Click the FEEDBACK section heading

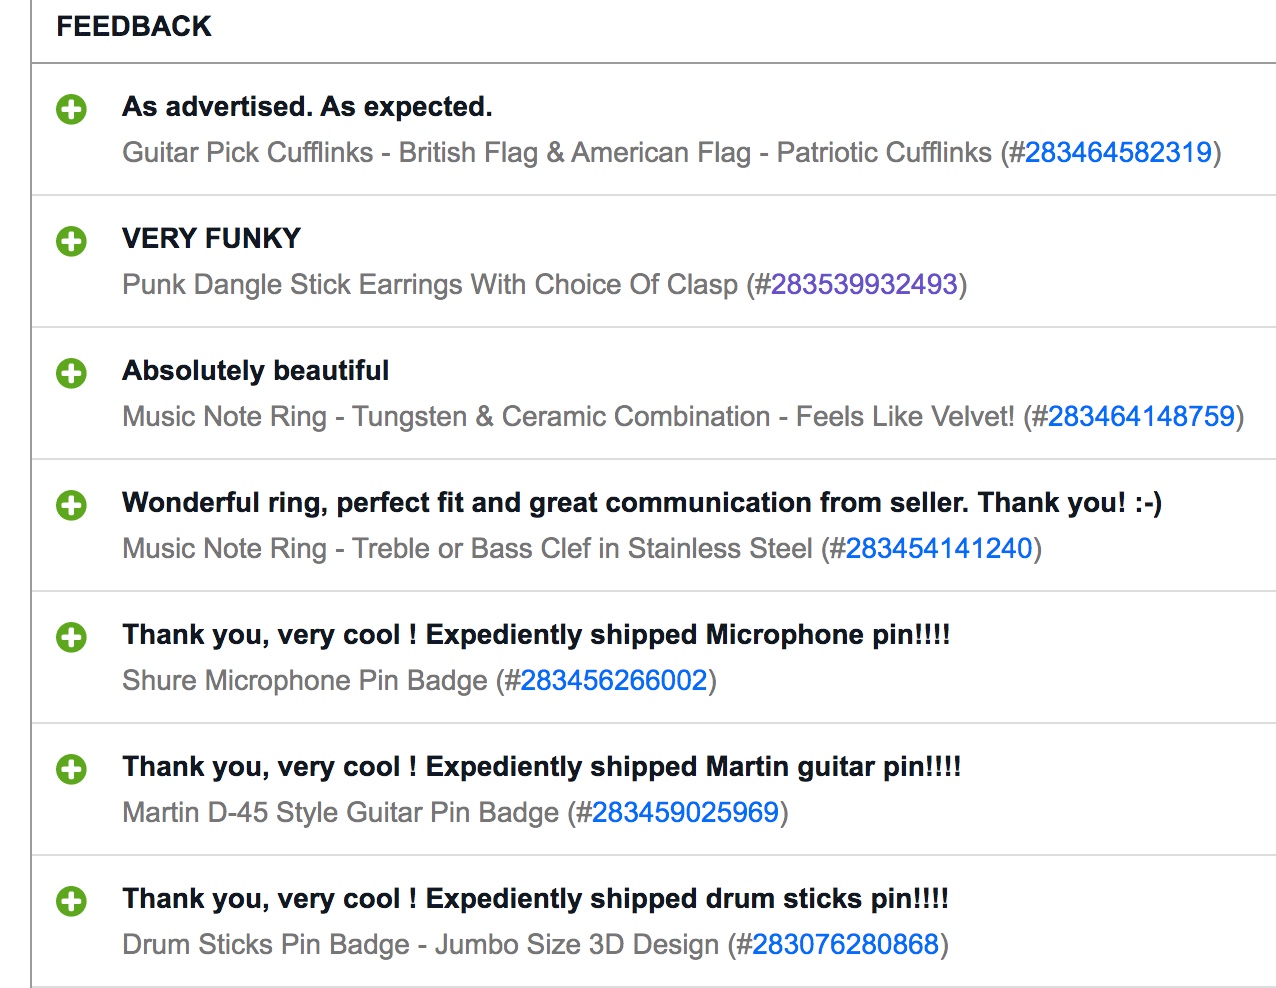pos(134,26)
